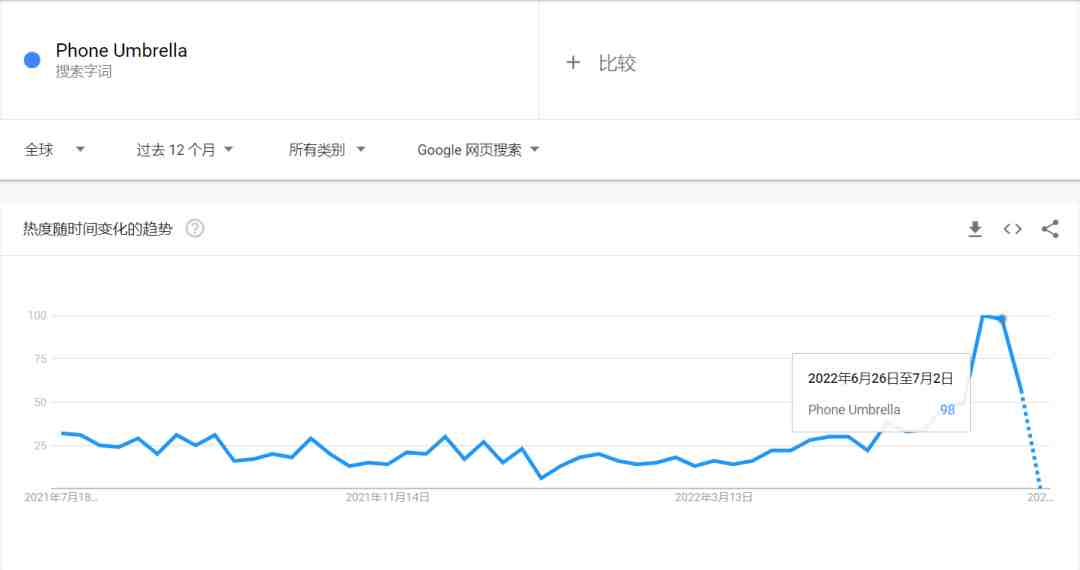Image resolution: width=1080 pixels, height=570 pixels.
Task: Click the 2021年11月14日 axis date label
Action: (387, 497)
